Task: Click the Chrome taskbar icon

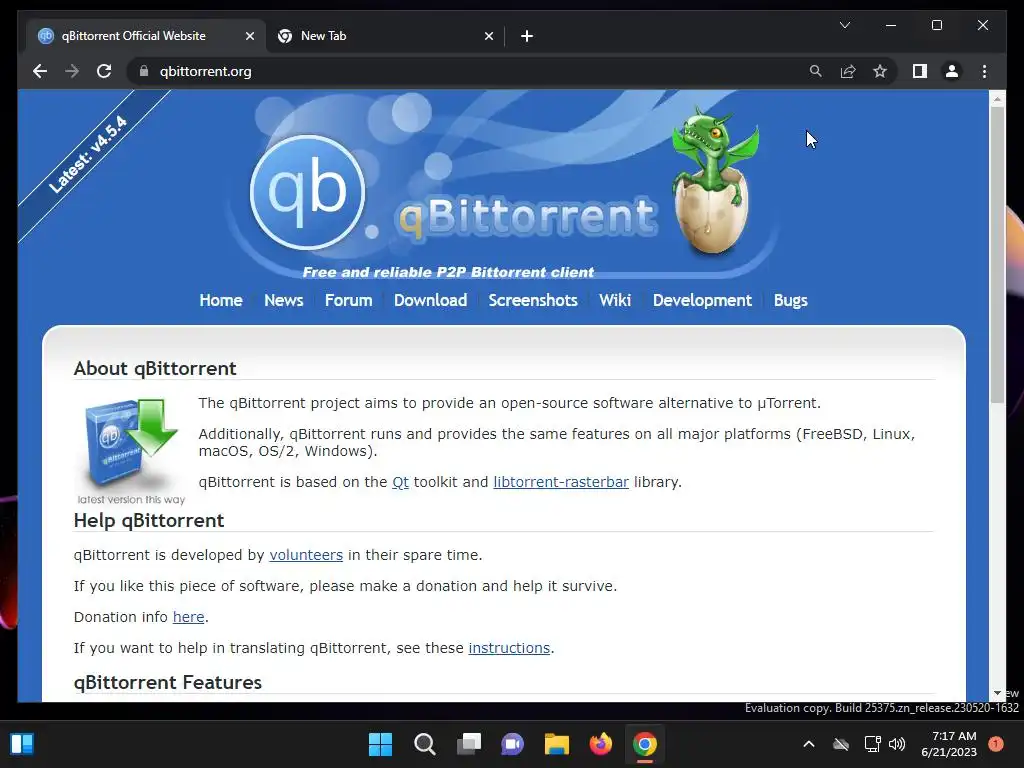Action: coord(645,744)
